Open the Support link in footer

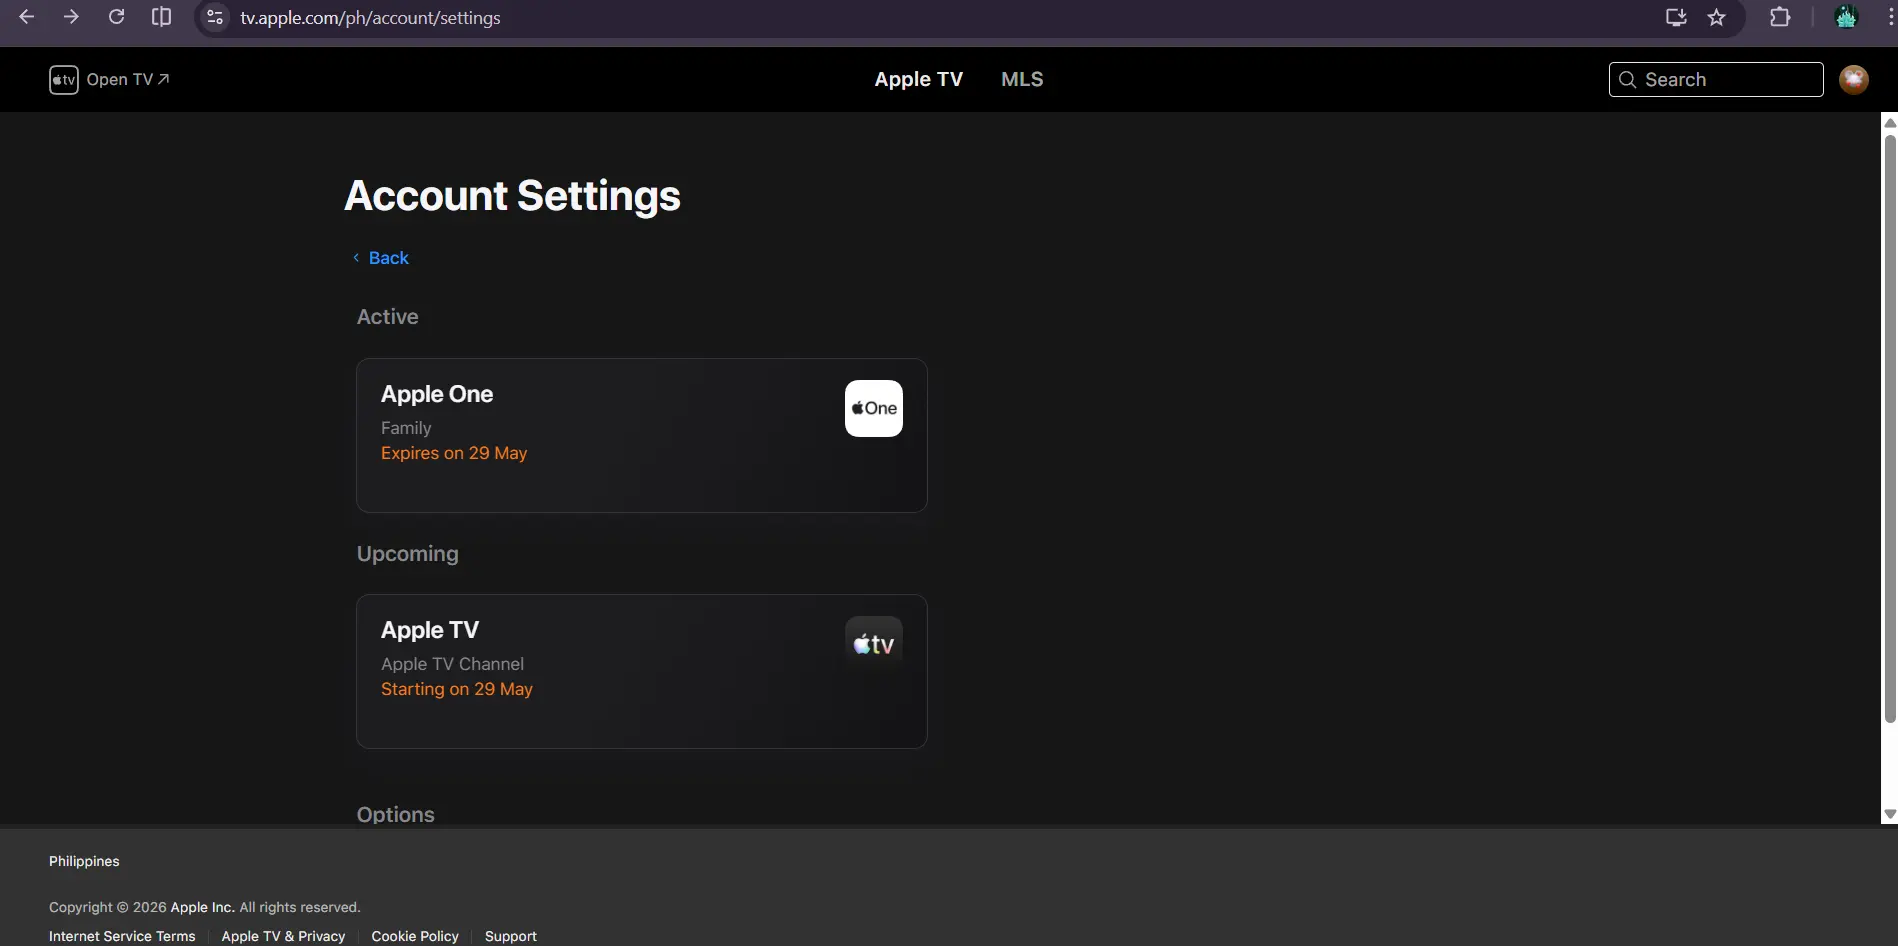pyautogui.click(x=511, y=936)
